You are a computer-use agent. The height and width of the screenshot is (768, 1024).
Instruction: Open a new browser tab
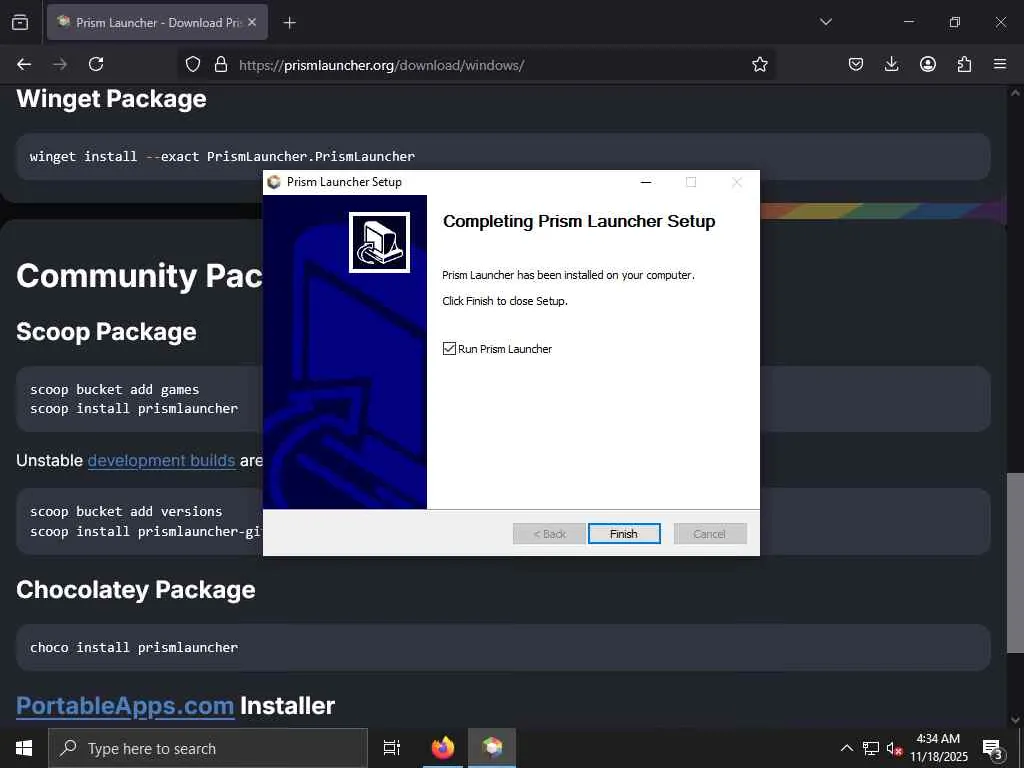(x=289, y=23)
